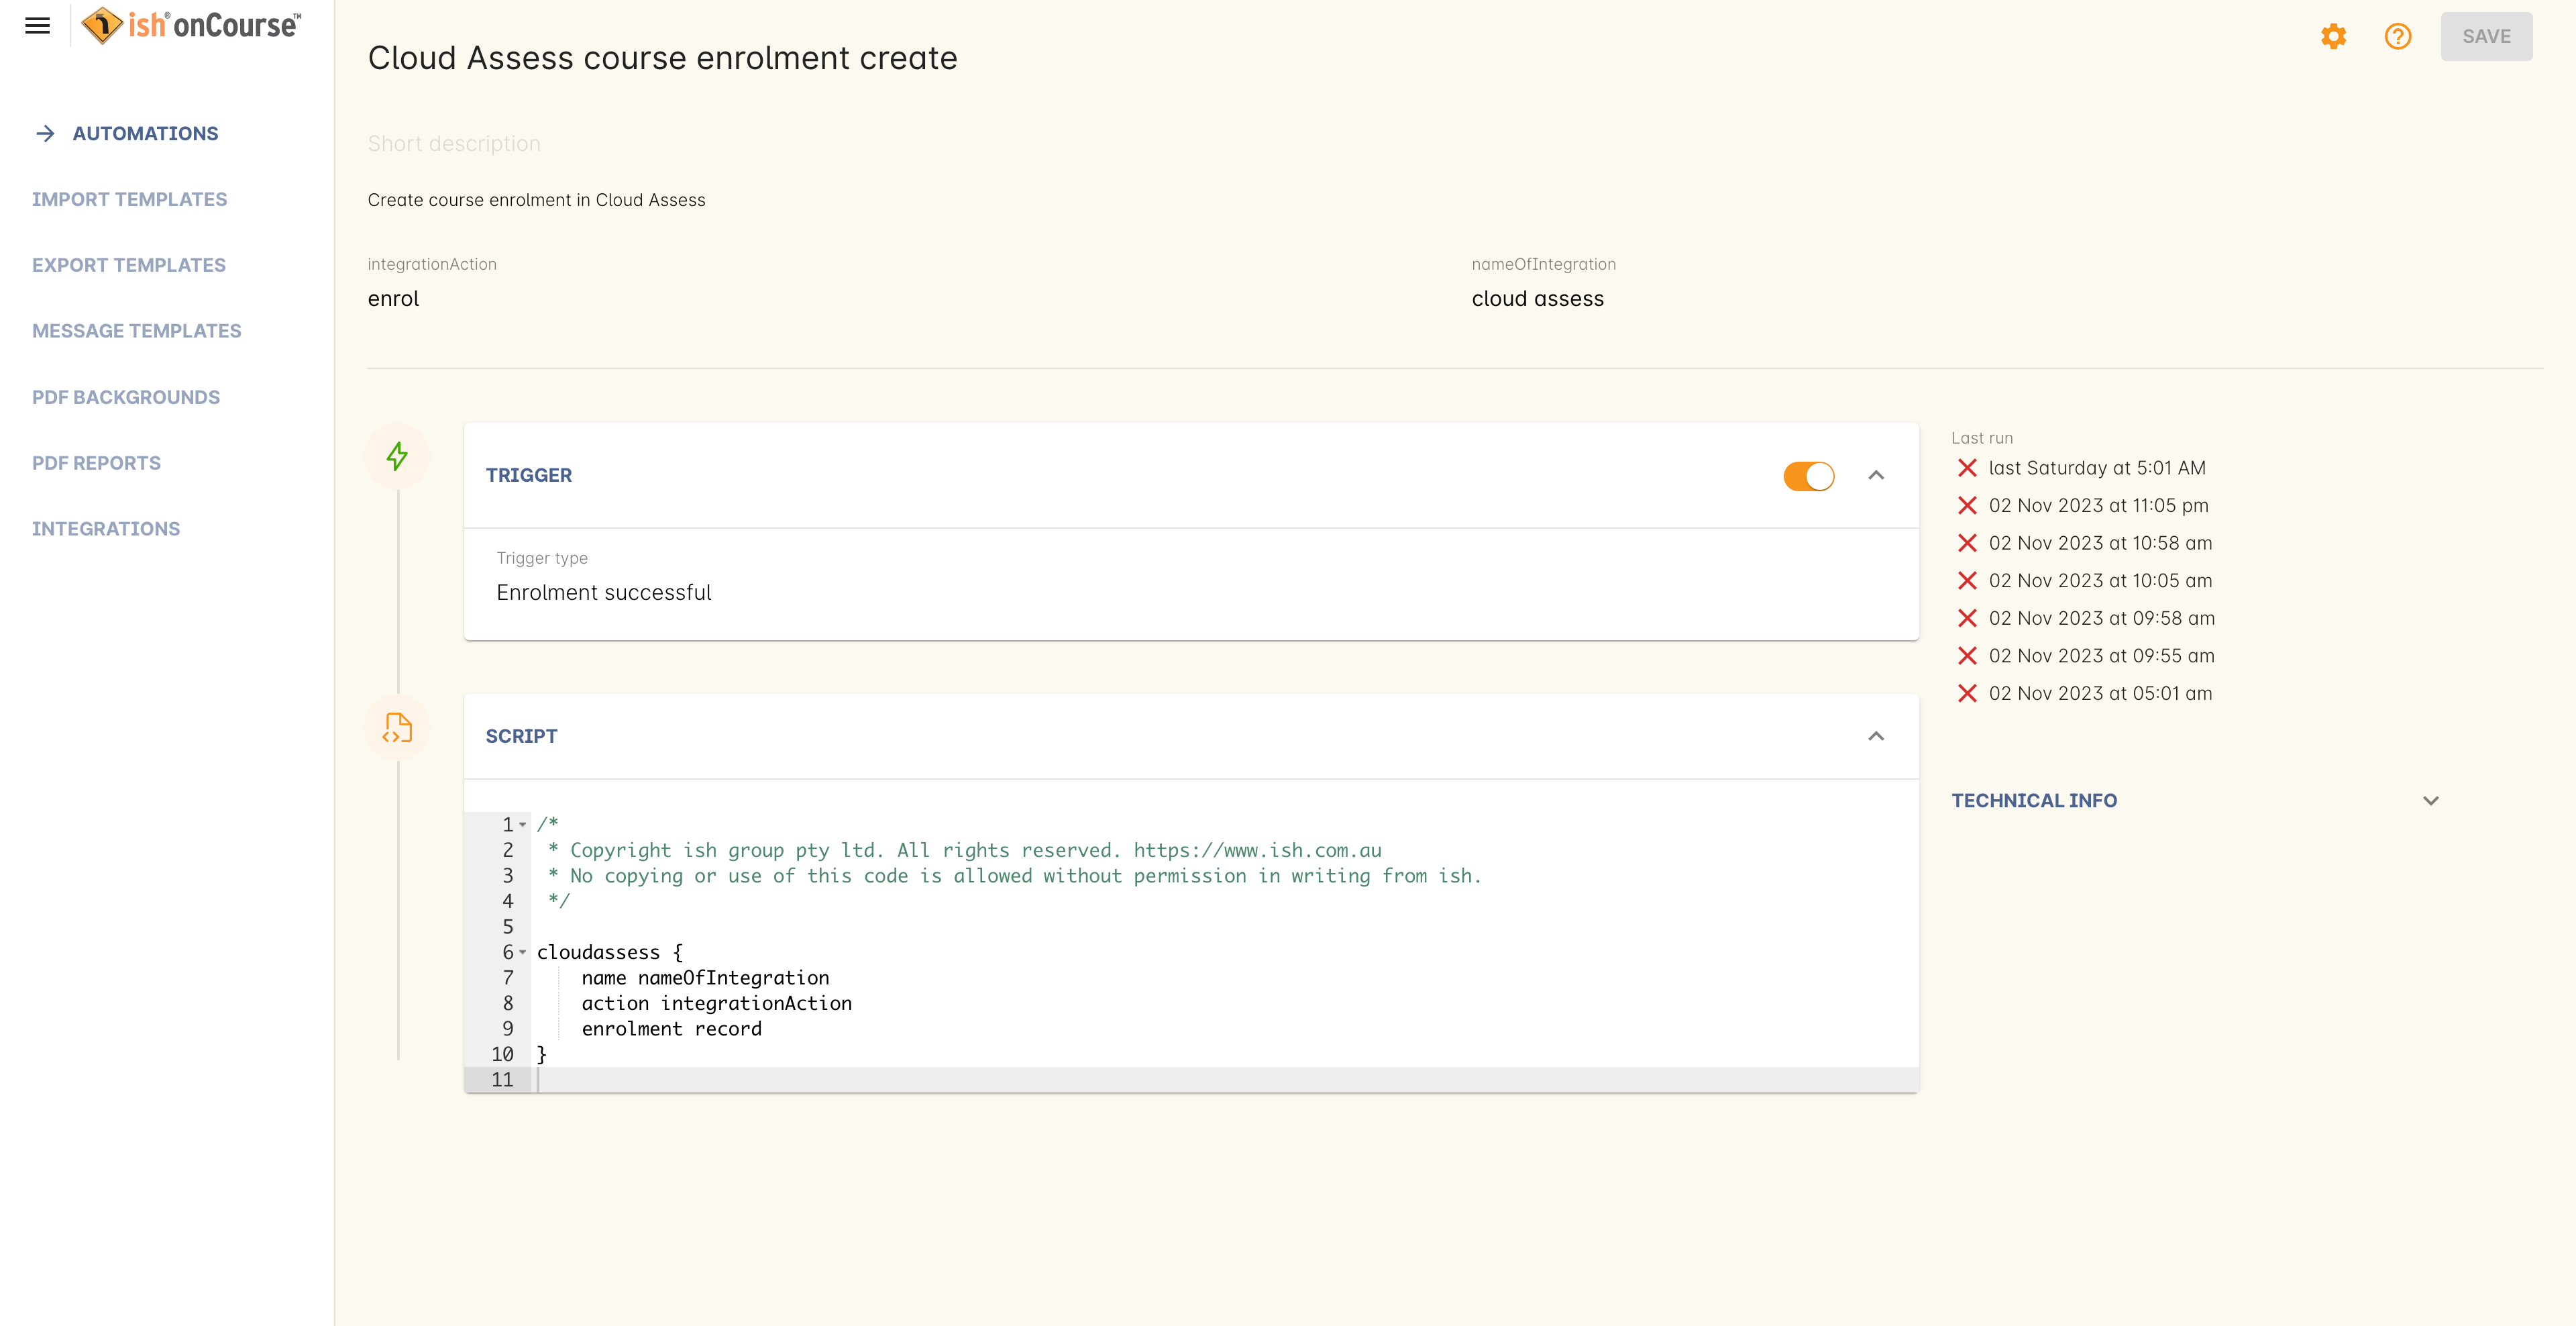Fold the cloudassess block at line 6
Screen dimensions: 2576x1326
[x=523, y=953]
